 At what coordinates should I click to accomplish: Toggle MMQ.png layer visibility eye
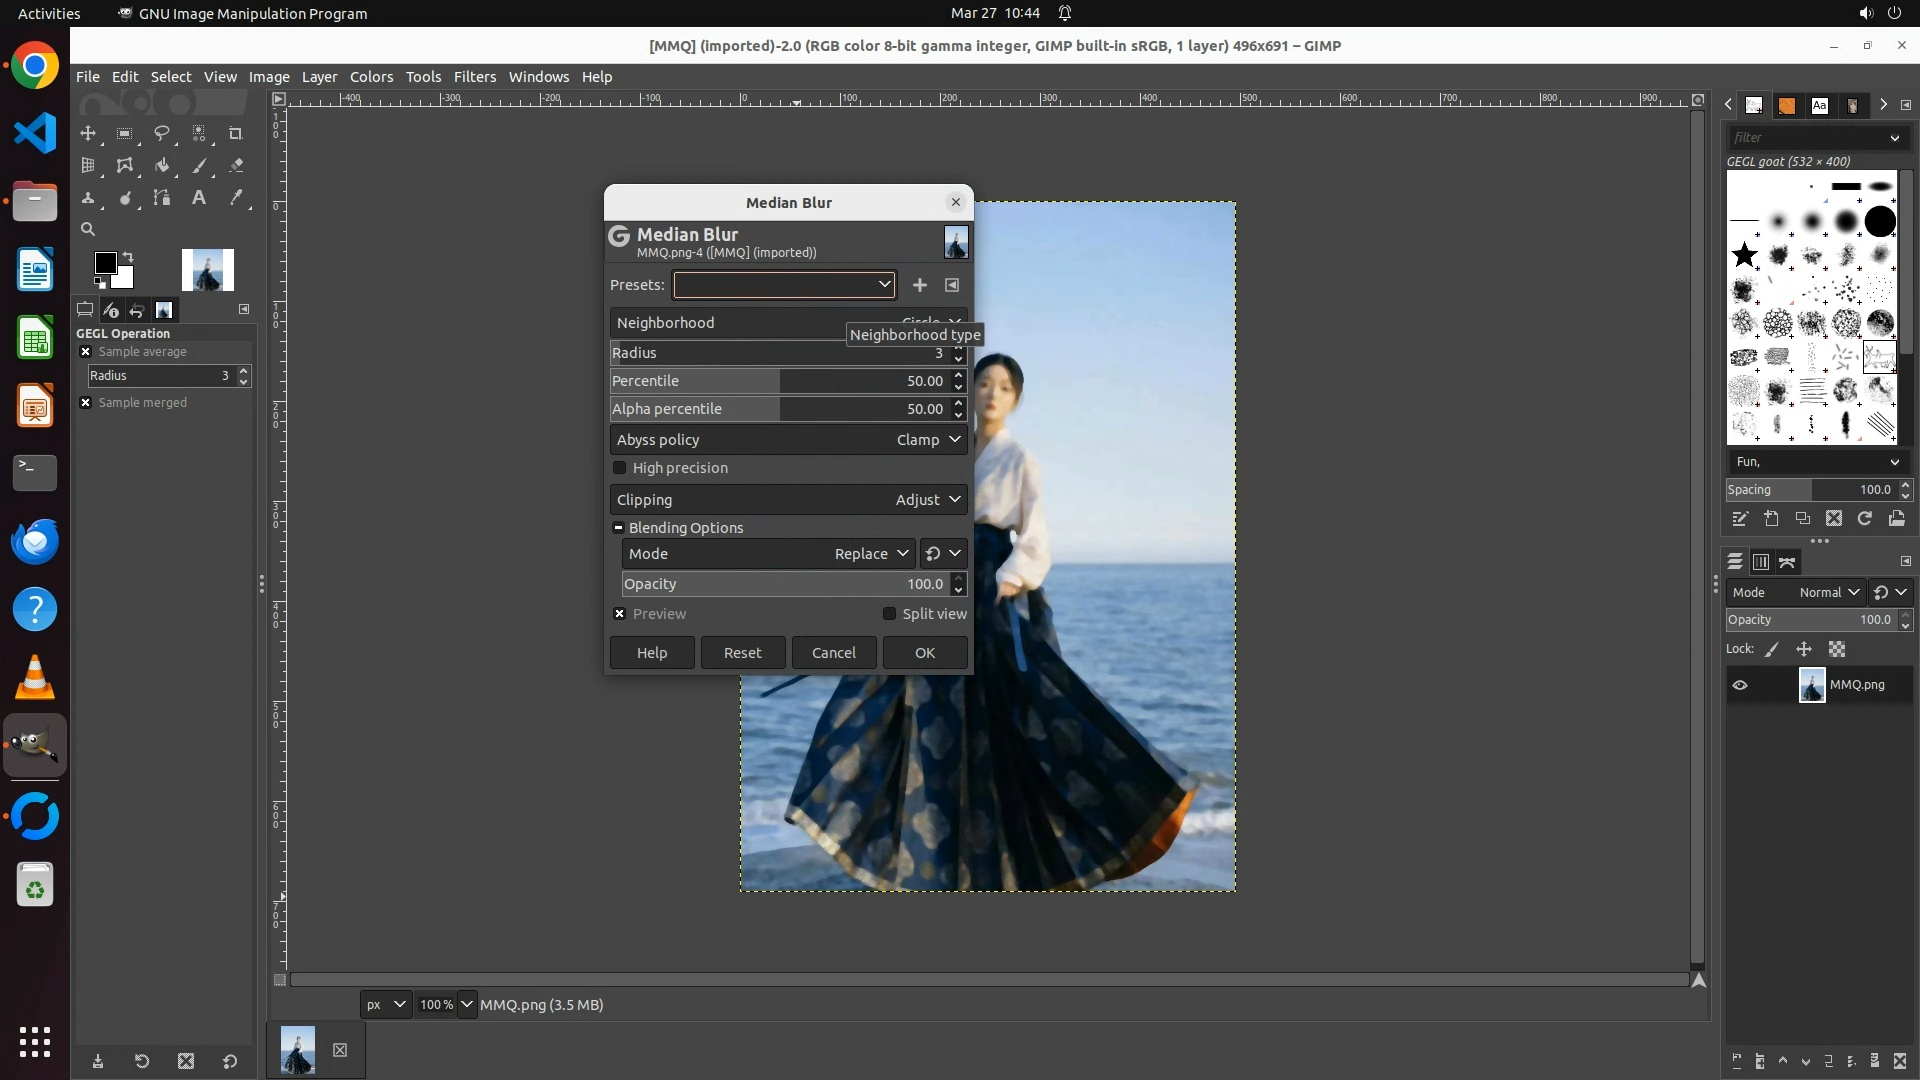(x=1740, y=685)
